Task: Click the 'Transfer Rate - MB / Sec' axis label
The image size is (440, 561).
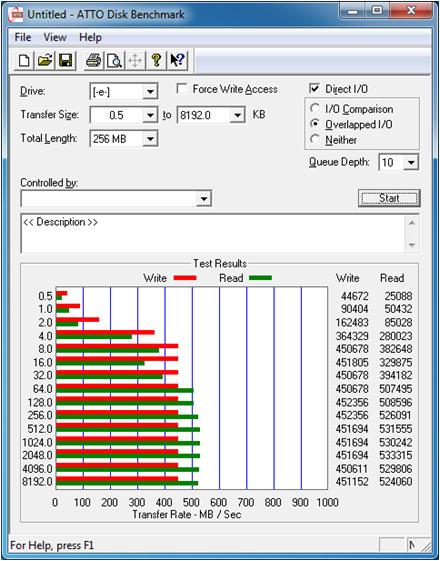Action: [x=187, y=514]
